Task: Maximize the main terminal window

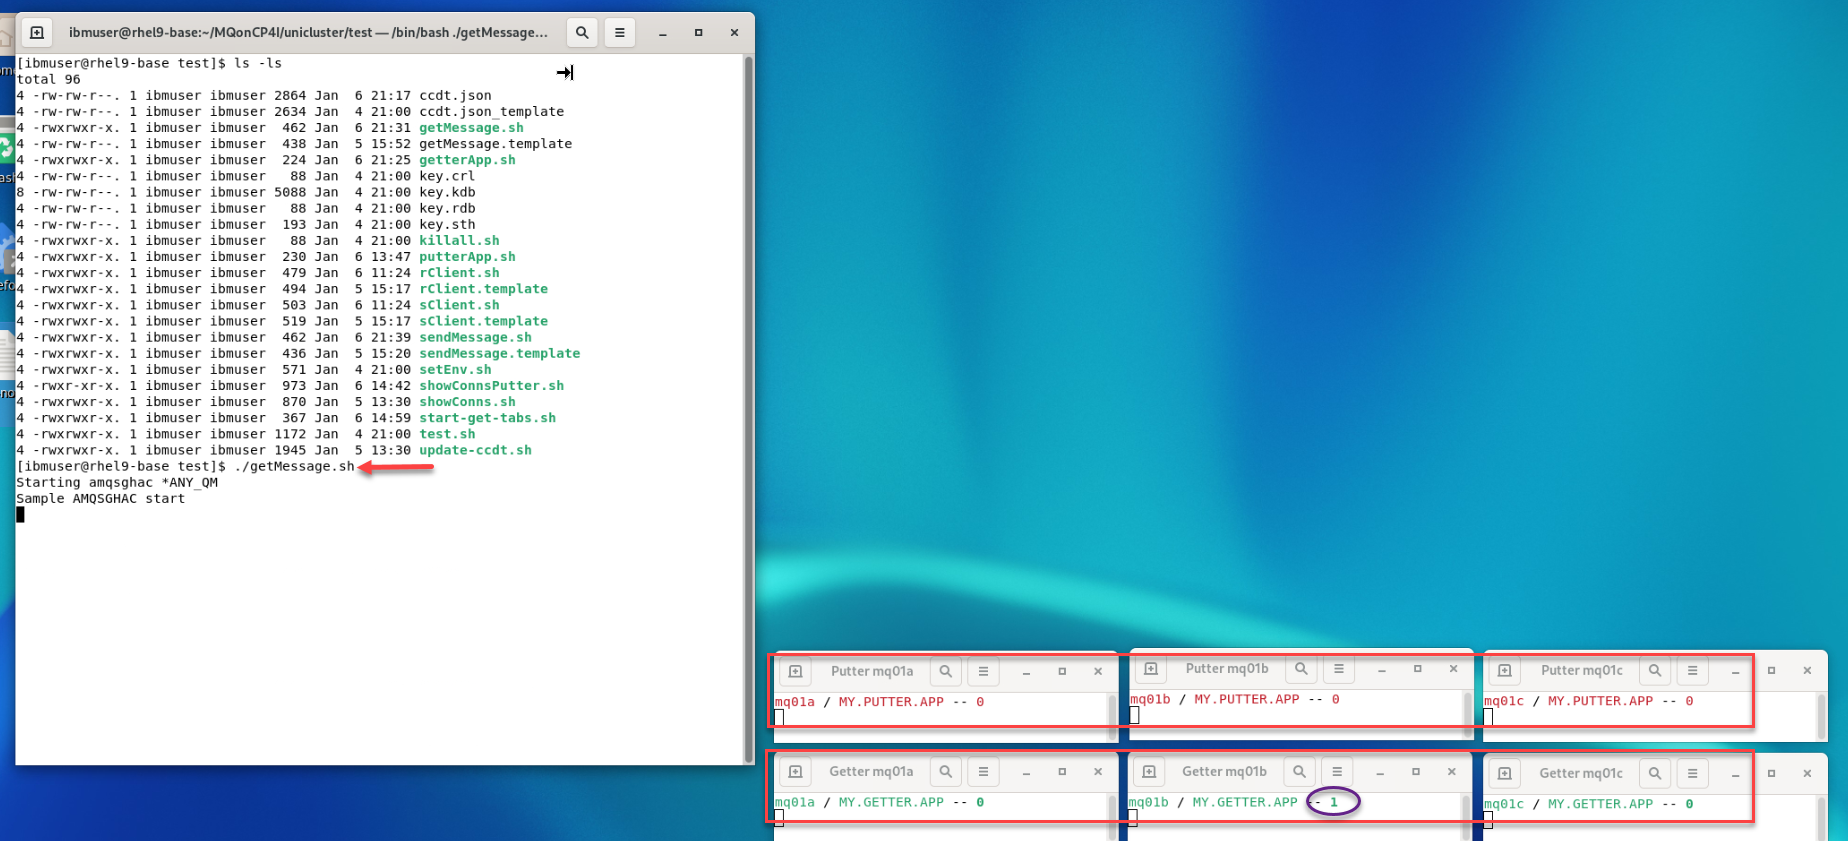Action: [x=698, y=33]
